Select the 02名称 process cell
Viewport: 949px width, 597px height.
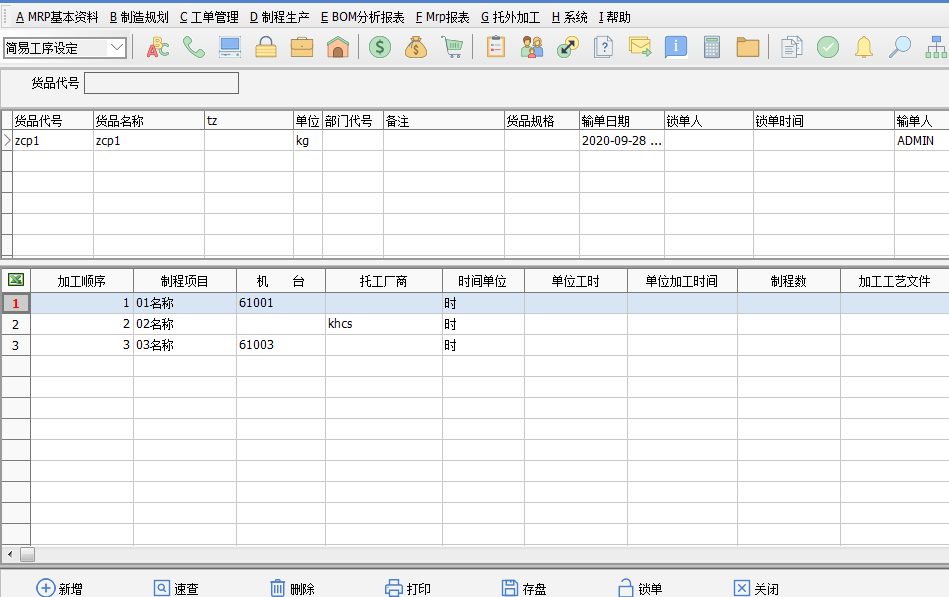point(185,324)
